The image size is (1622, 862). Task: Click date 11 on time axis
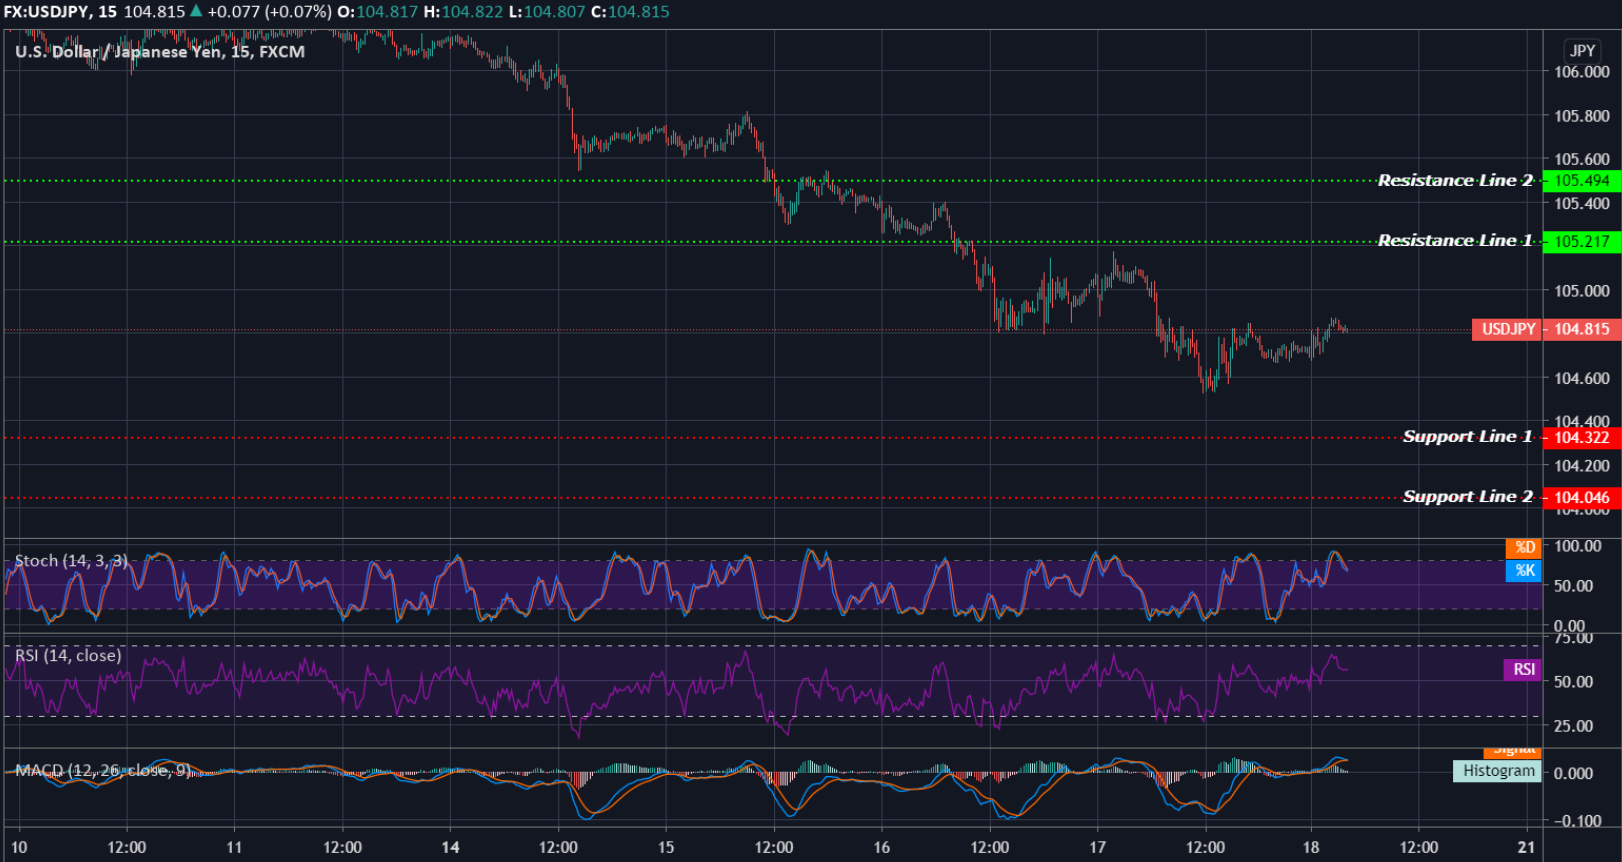click(234, 847)
